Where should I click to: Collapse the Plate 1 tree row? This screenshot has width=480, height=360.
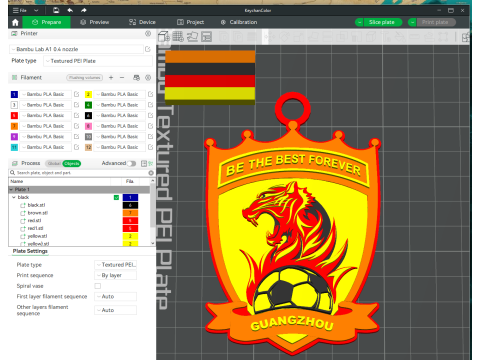11,189
